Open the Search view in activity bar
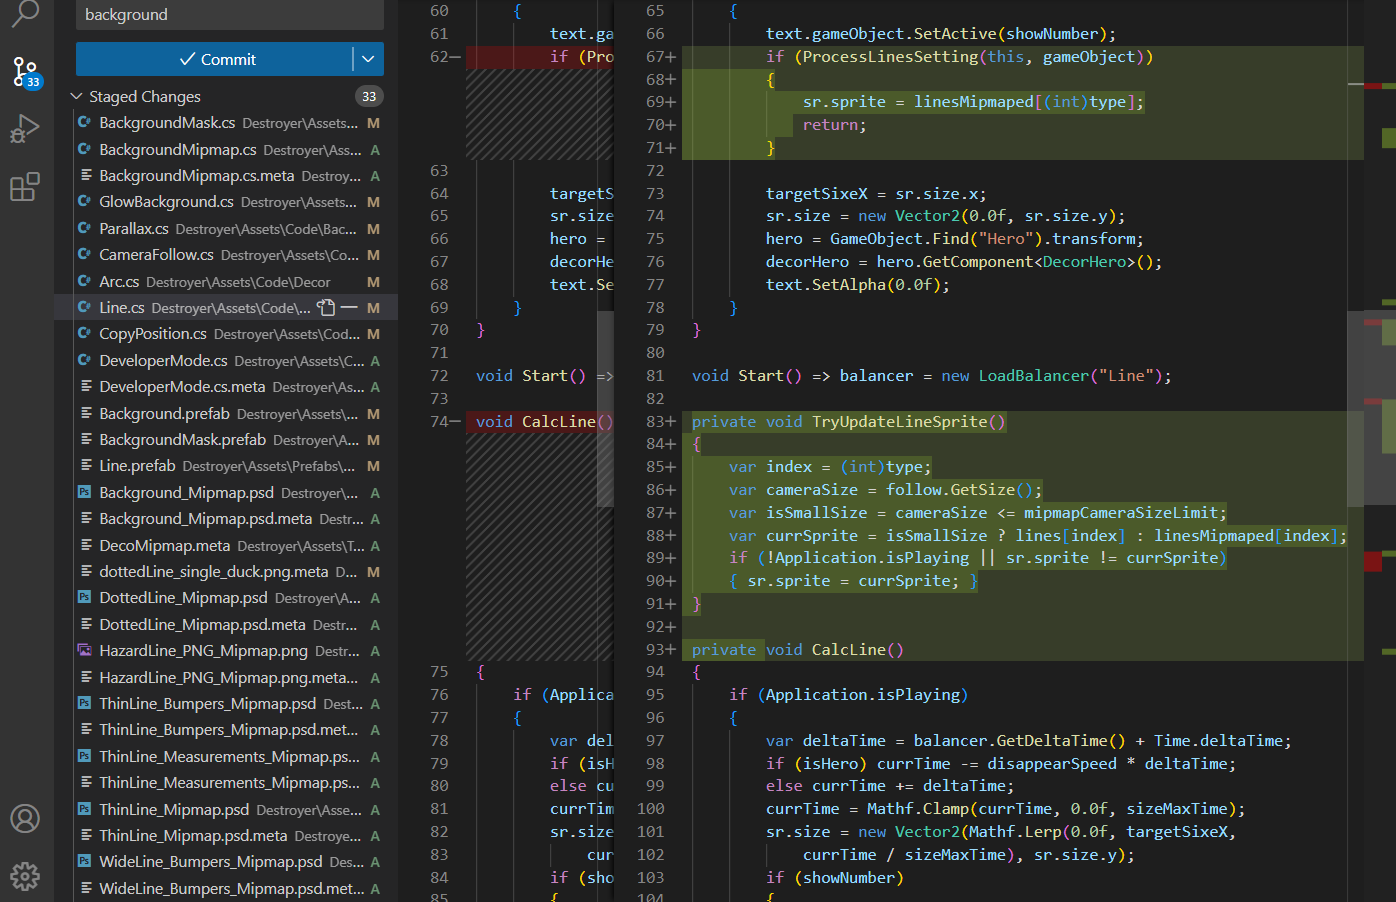 pos(25,14)
